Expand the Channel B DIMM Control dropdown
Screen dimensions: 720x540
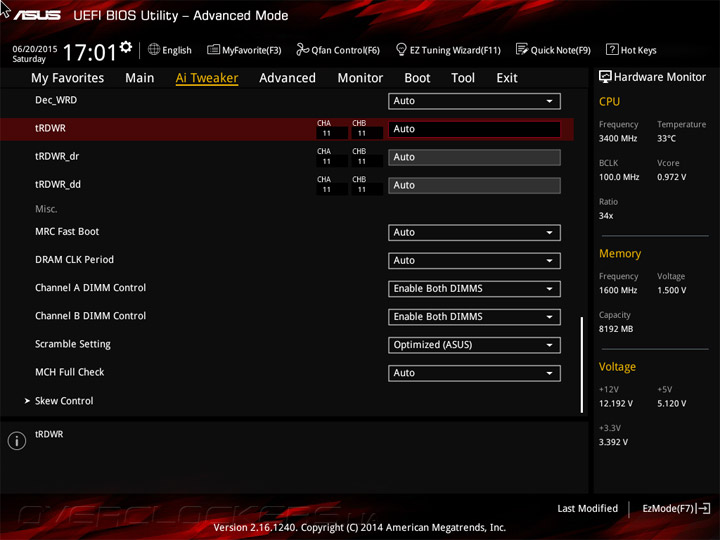474,316
